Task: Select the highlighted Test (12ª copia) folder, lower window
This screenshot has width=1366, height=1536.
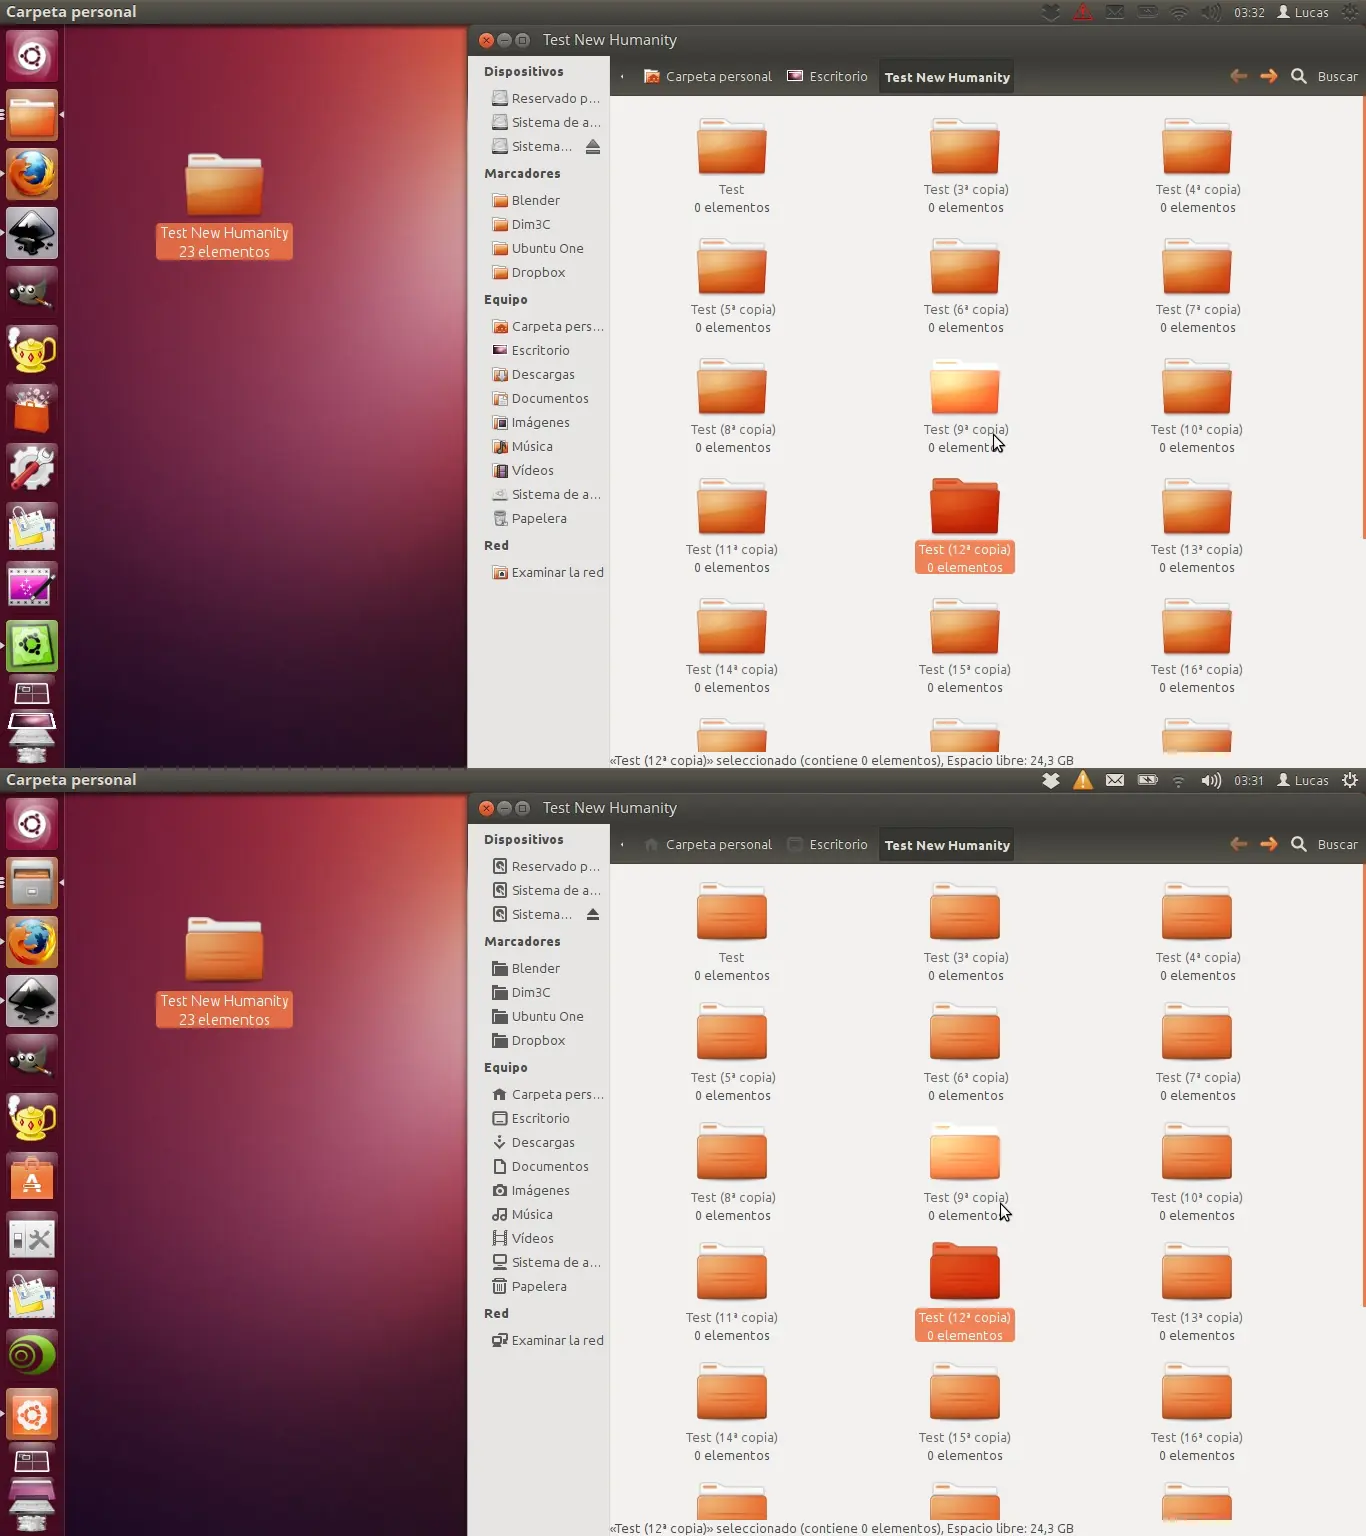Action: coord(965,1292)
